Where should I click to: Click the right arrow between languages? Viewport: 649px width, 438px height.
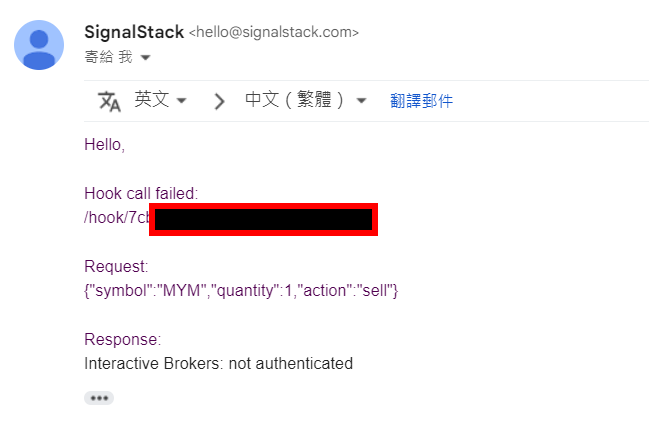click(x=219, y=101)
